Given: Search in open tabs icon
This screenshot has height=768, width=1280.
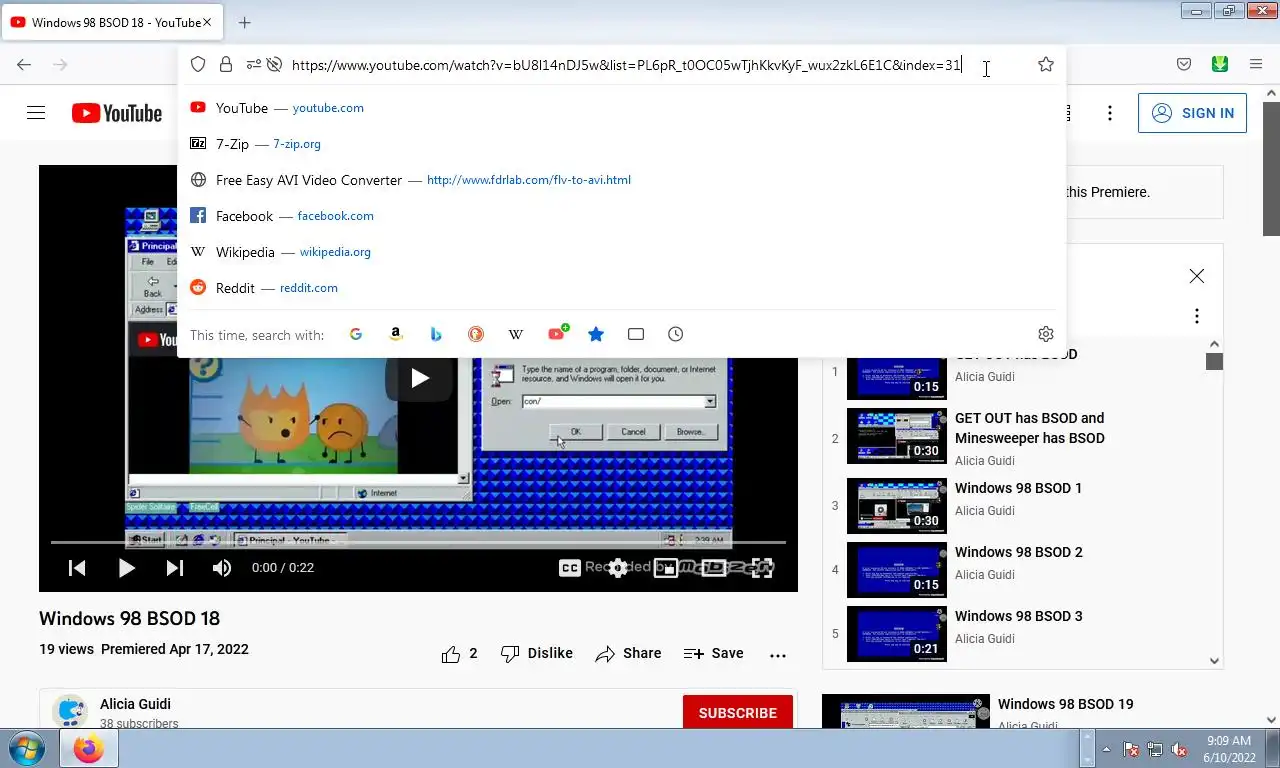Looking at the screenshot, I should pos(636,334).
